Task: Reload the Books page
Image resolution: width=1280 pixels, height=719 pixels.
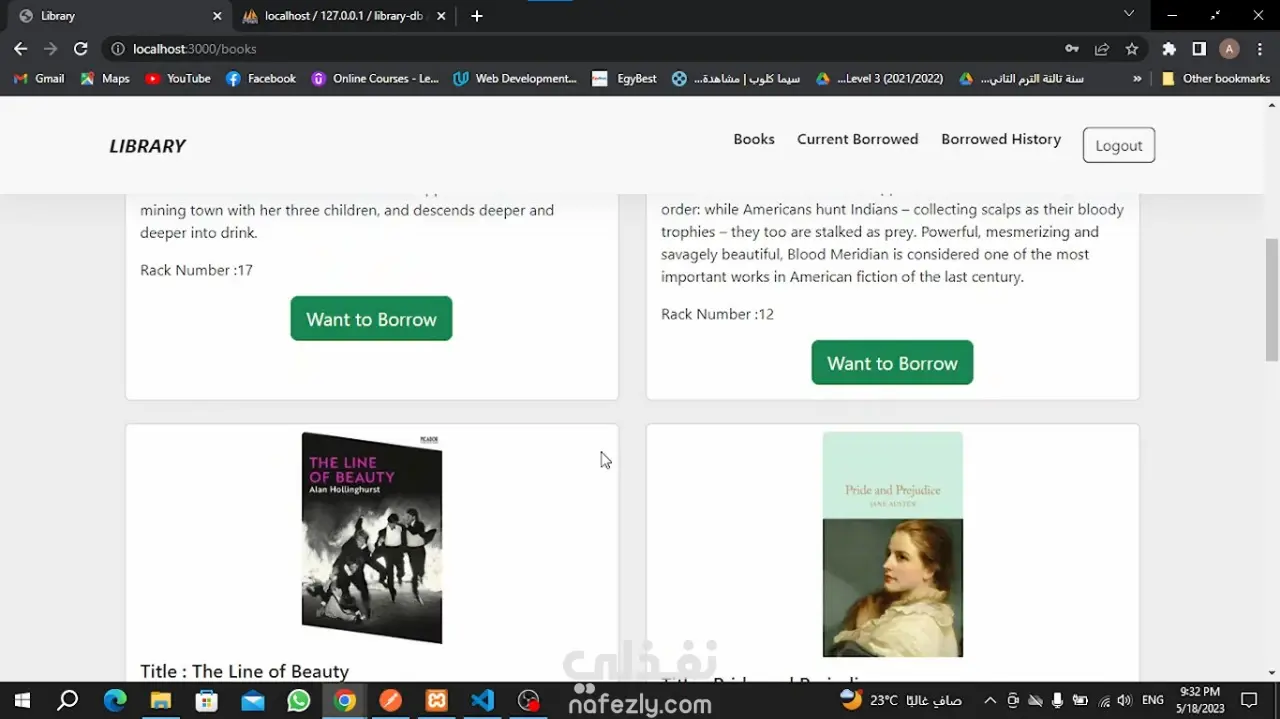Action: coord(80,48)
